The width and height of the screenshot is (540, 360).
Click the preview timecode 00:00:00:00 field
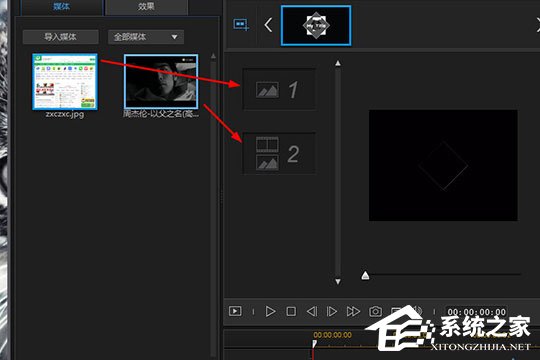click(477, 312)
